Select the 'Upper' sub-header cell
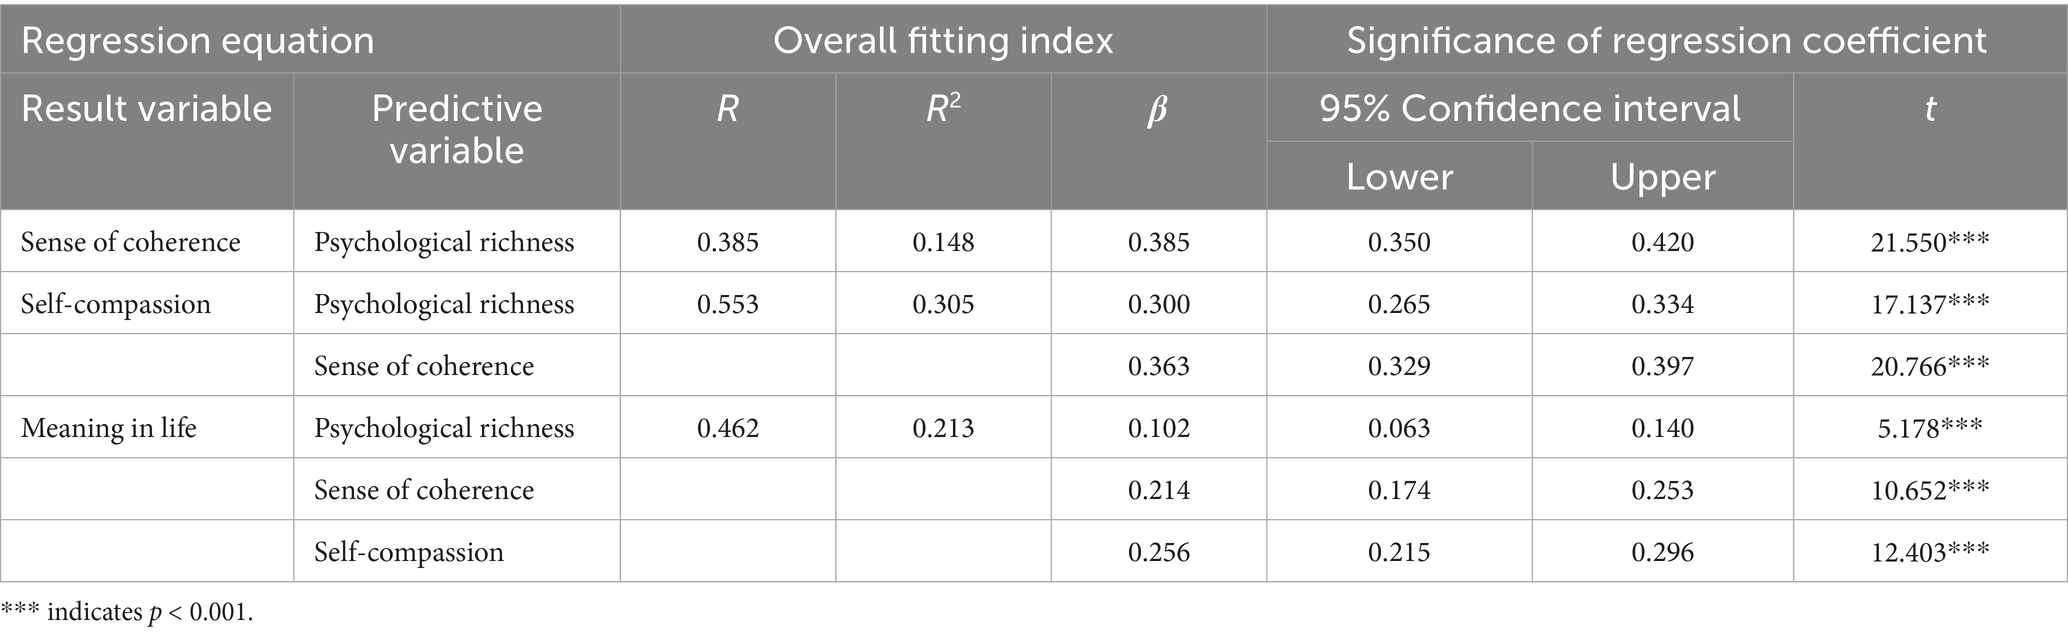The image size is (2068, 636). (x=1662, y=177)
